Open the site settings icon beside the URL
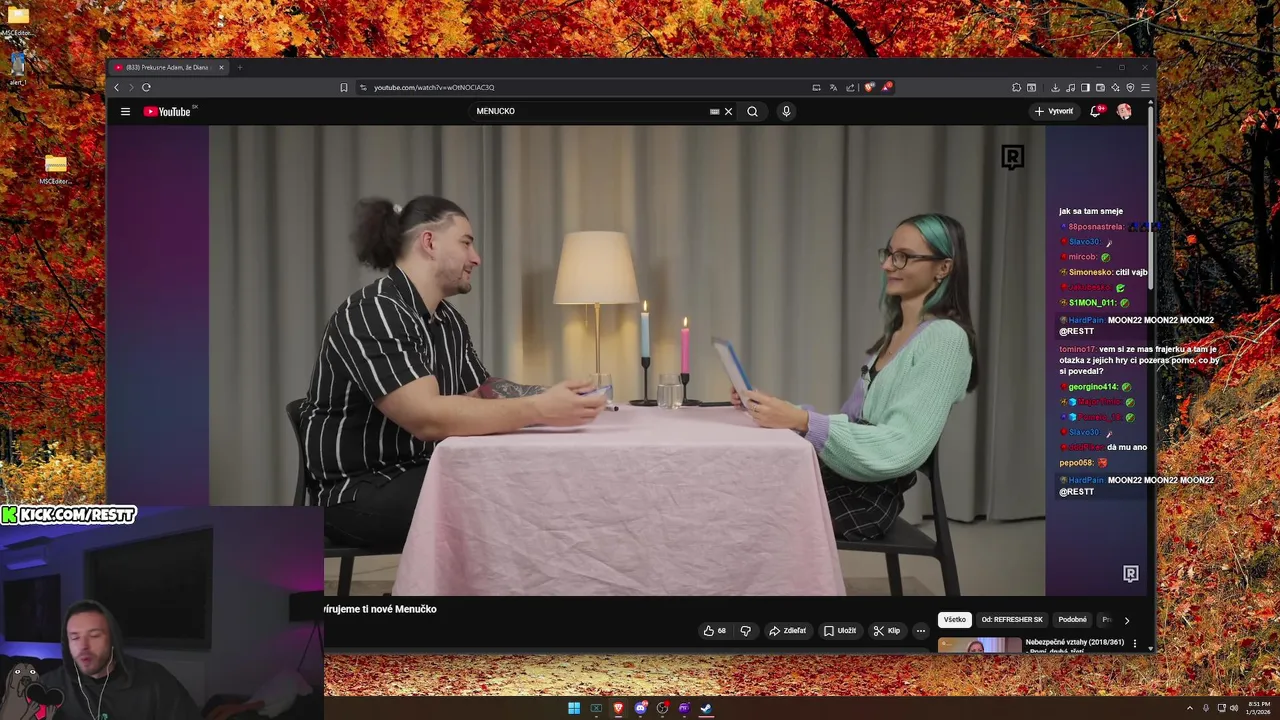 coord(363,87)
